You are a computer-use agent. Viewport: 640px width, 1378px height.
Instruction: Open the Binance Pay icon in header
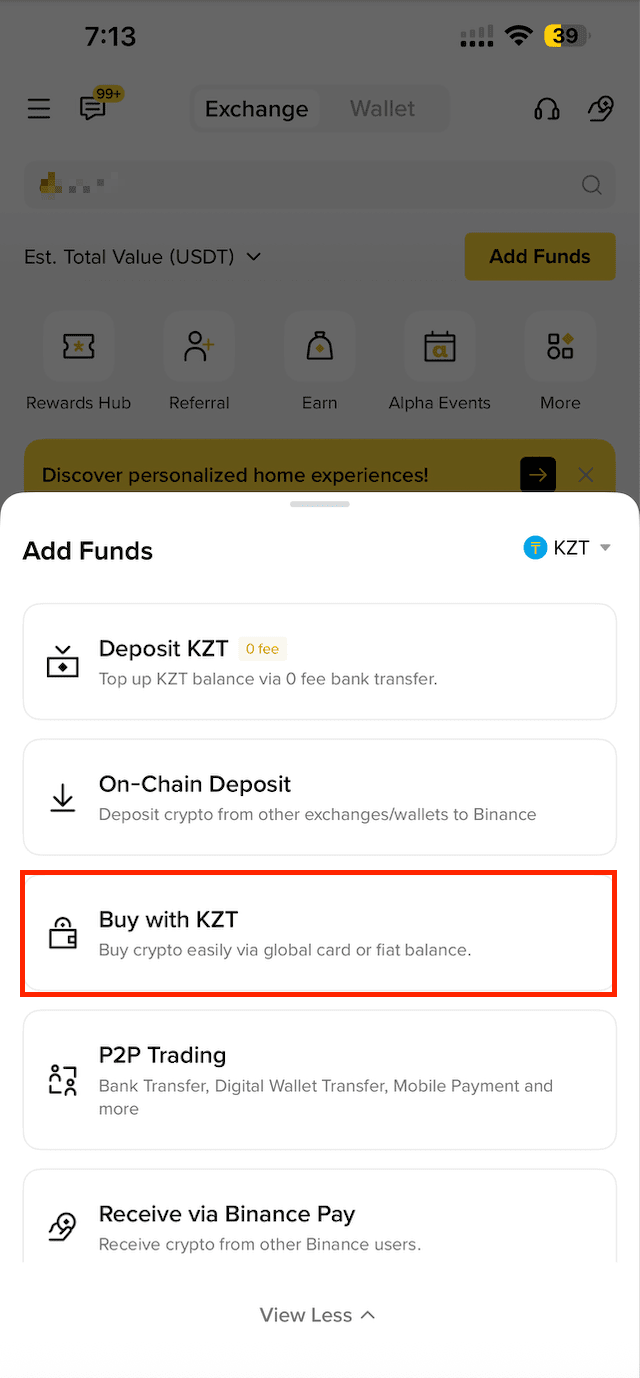click(600, 109)
